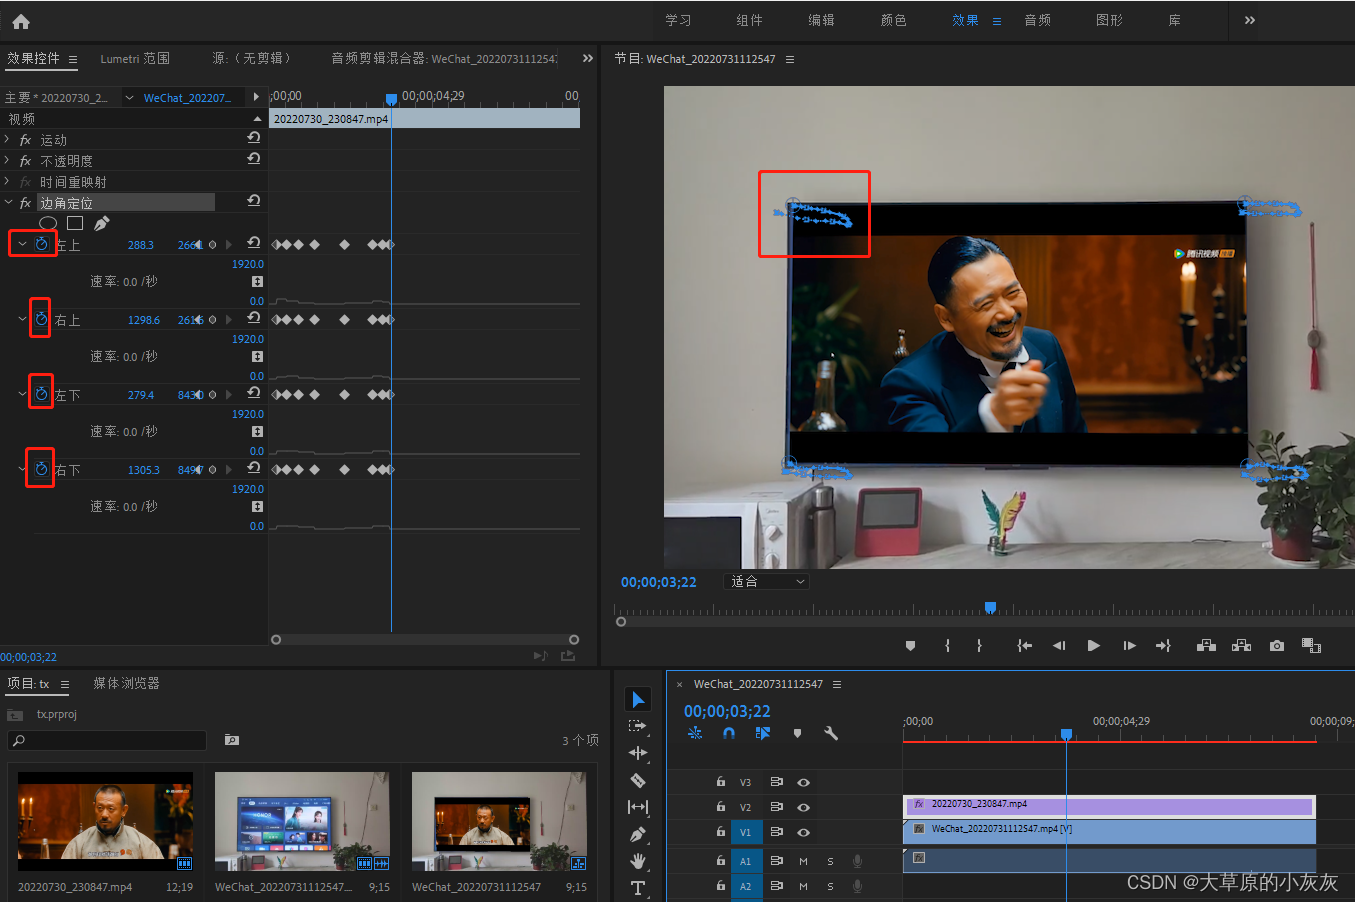Toggle animation stopwatch for 右上
Screen dimensions: 1355x902
coord(41,319)
